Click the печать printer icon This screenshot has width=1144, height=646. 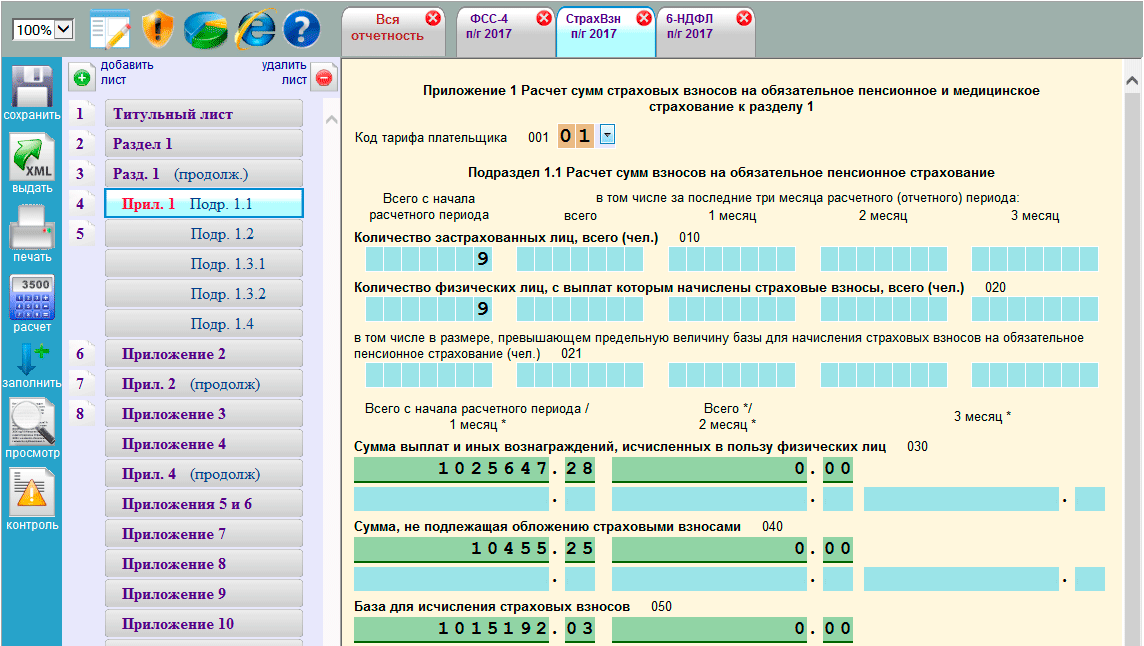point(31,227)
